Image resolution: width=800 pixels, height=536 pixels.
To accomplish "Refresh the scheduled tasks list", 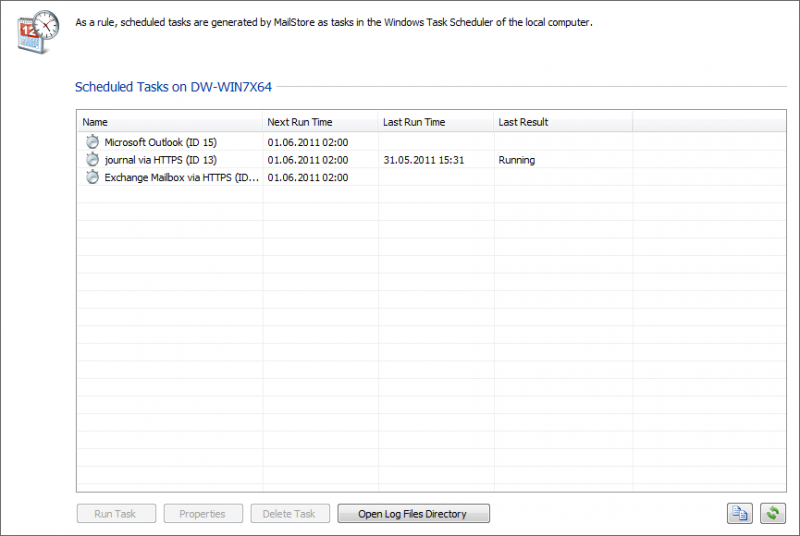I will point(772,514).
